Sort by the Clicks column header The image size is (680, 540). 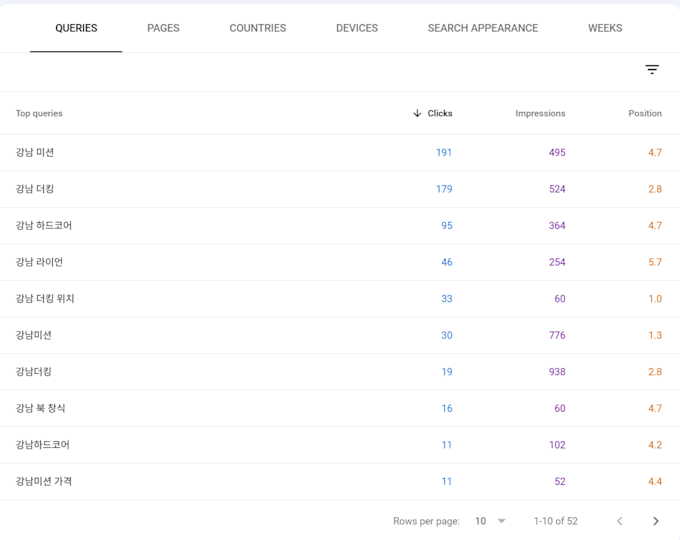440,113
